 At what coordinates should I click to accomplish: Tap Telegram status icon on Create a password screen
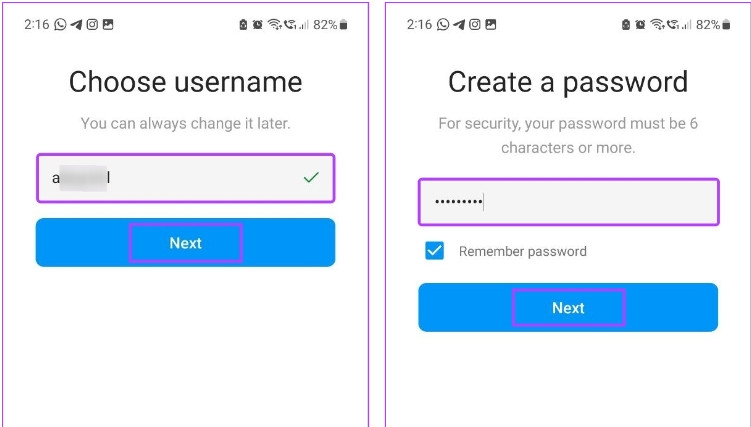(x=458, y=24)
